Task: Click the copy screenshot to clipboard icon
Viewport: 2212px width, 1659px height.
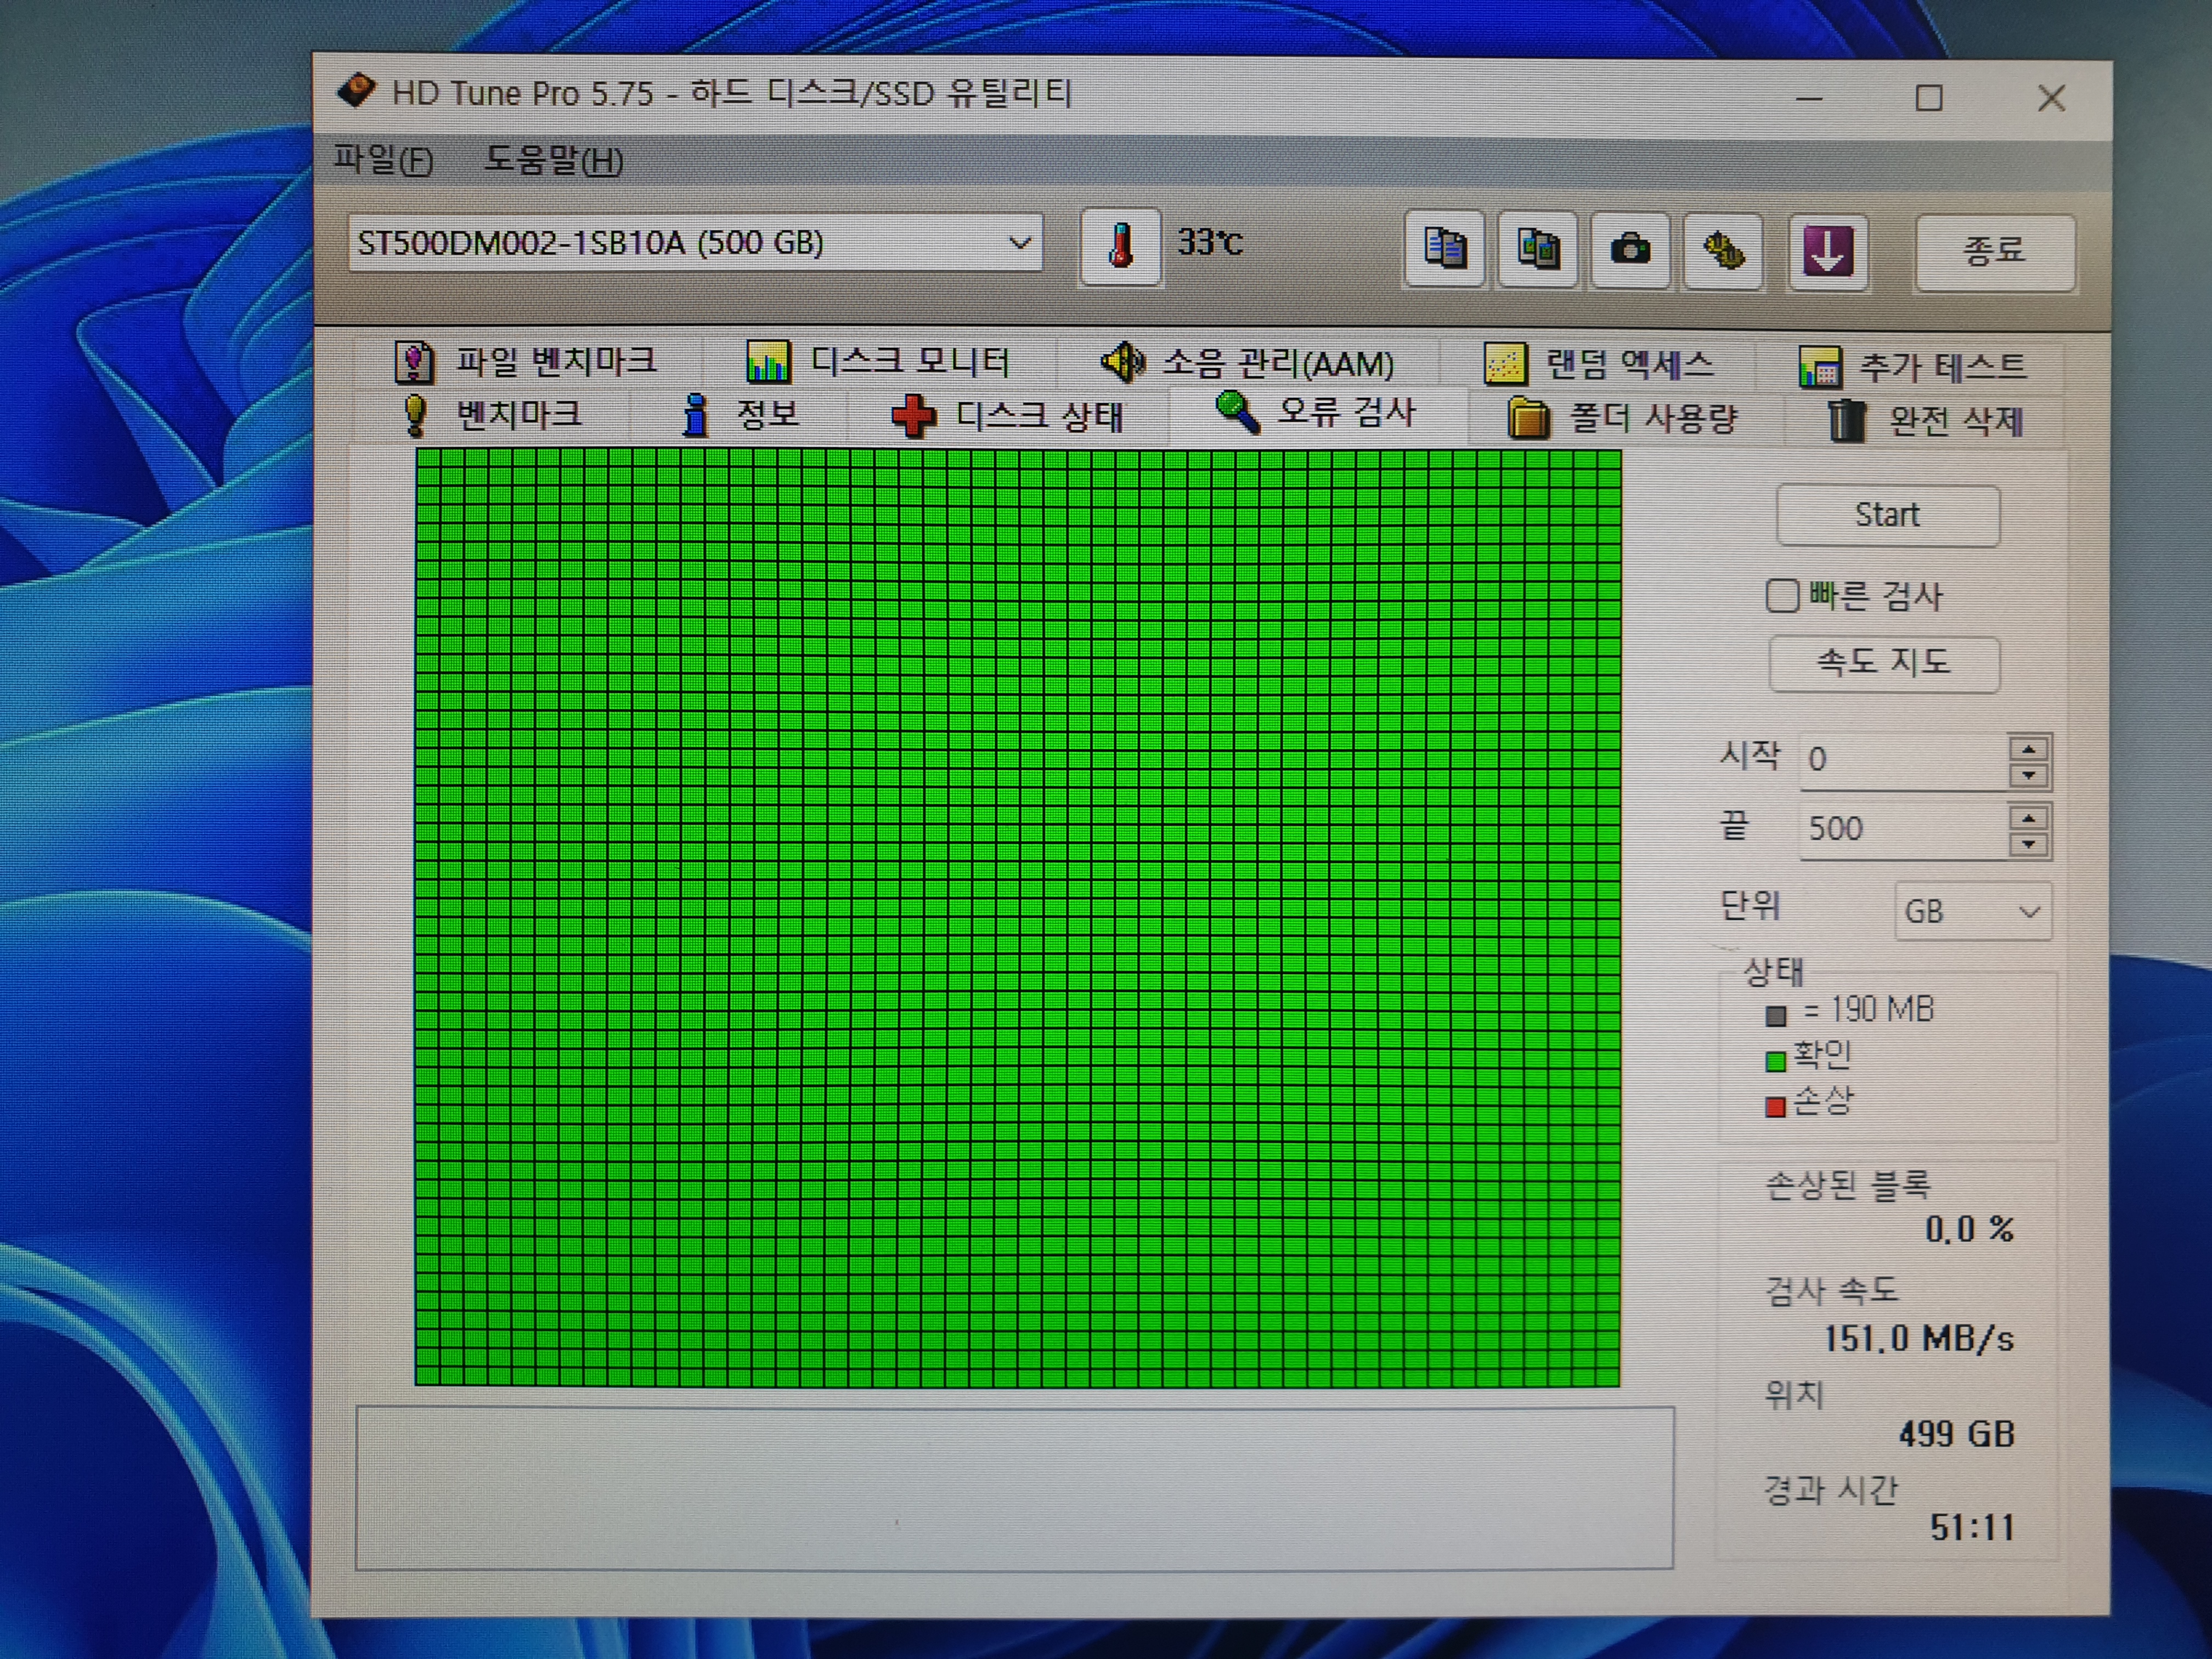Action: 1537,250
